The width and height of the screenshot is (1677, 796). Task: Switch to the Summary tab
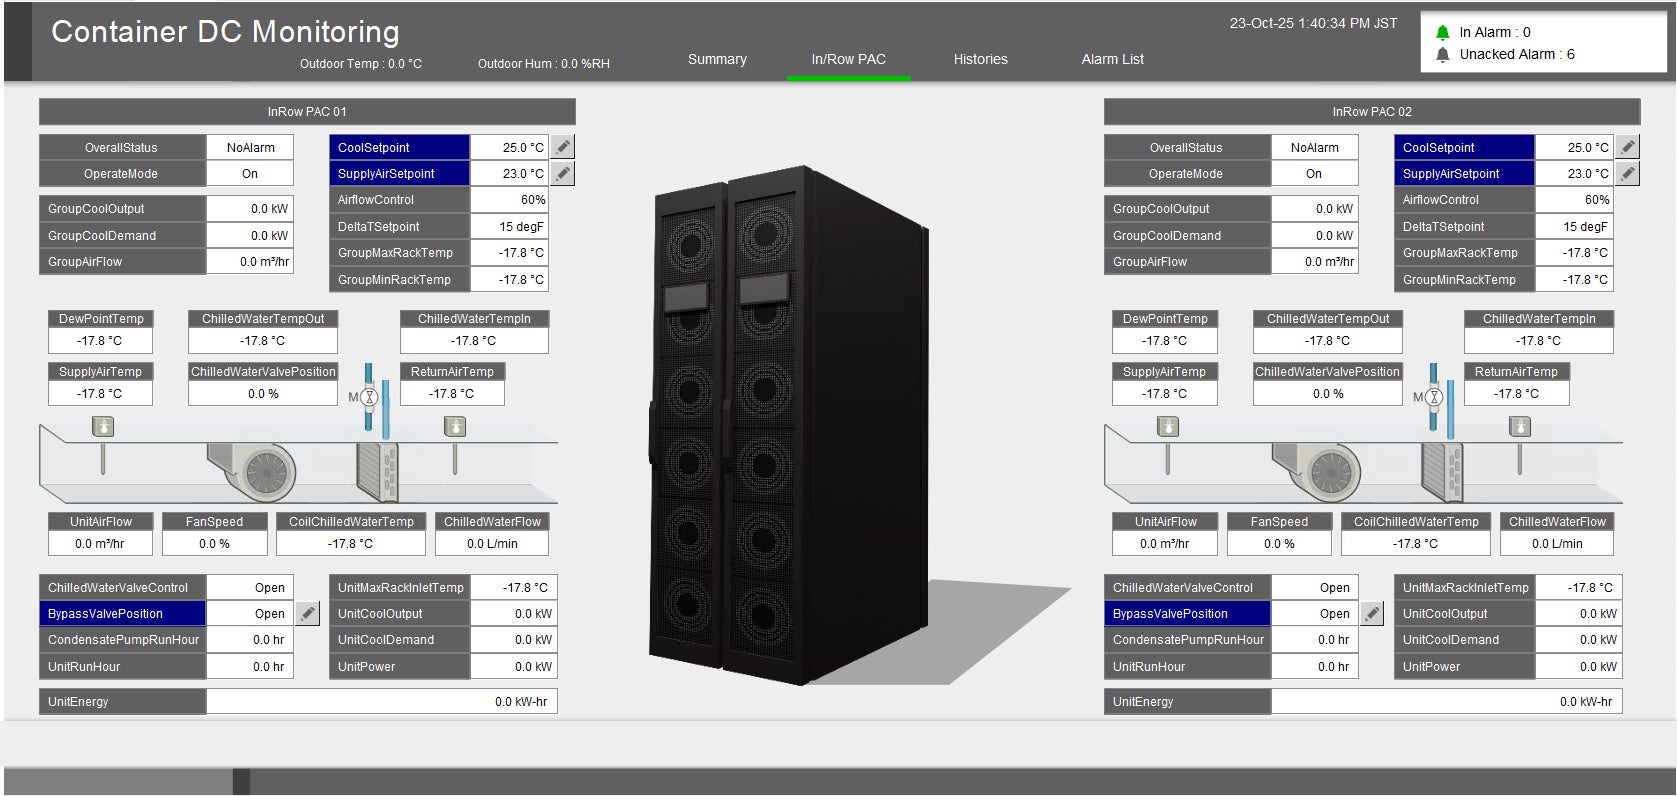tap(717, 60)
